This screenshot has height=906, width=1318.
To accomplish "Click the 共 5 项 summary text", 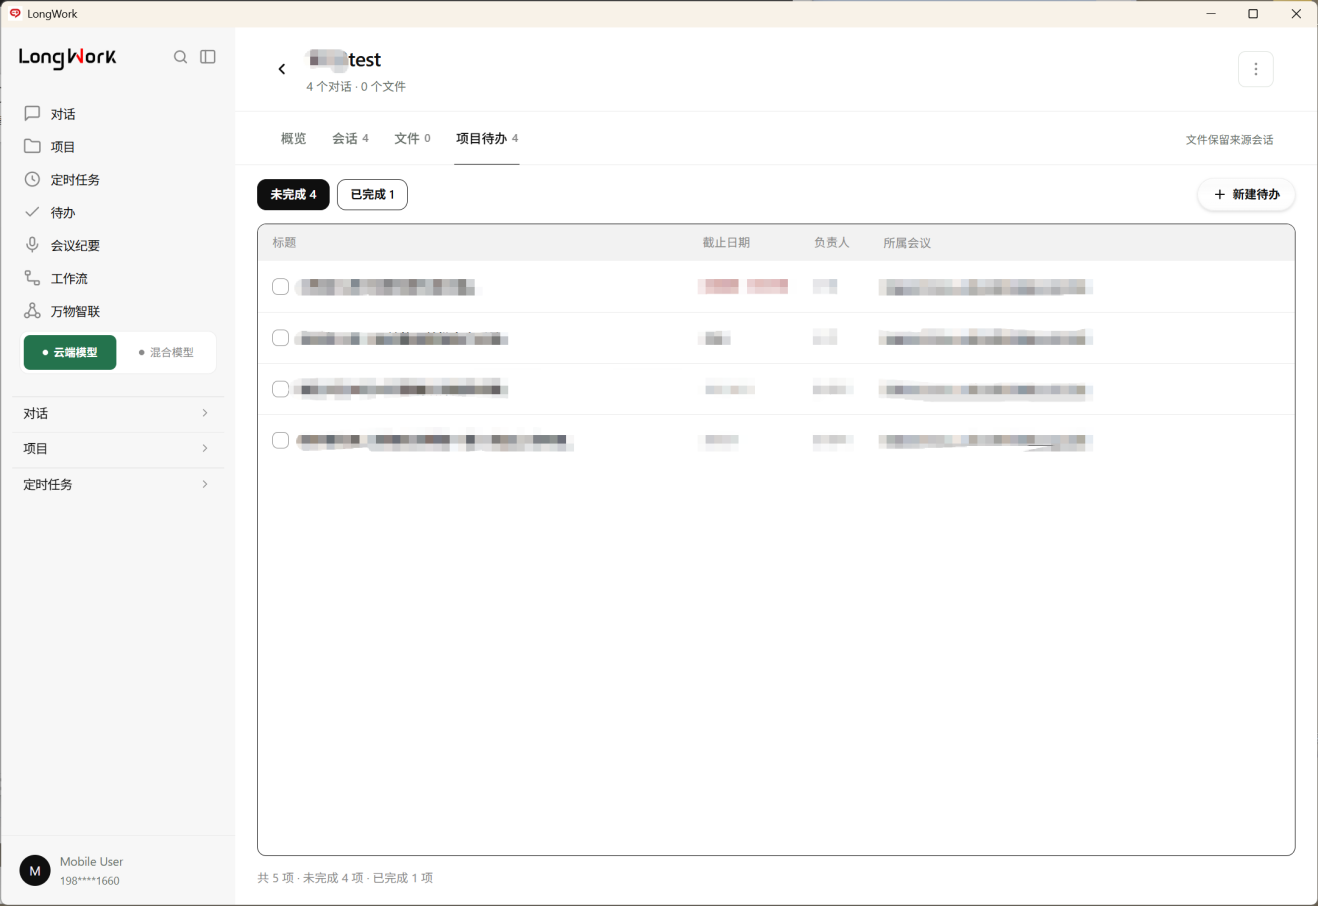I will click(x=275, y=878).
